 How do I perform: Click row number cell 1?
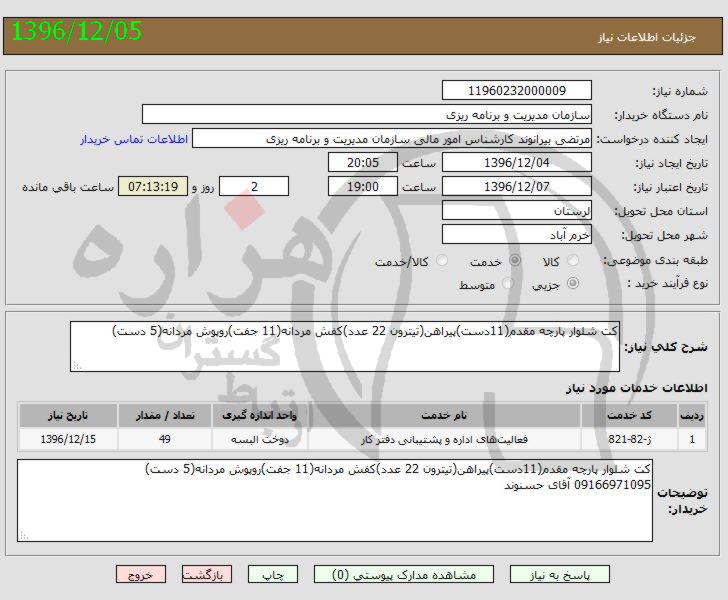pyautogui.click(x=692, y=439)
